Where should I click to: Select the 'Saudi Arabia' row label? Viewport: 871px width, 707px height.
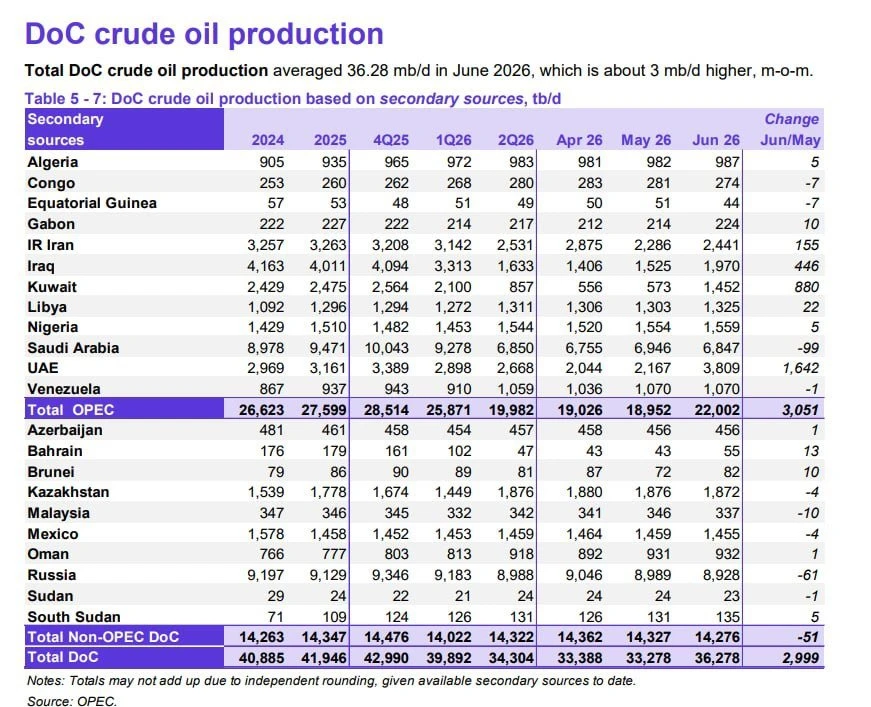click(73, 348)
